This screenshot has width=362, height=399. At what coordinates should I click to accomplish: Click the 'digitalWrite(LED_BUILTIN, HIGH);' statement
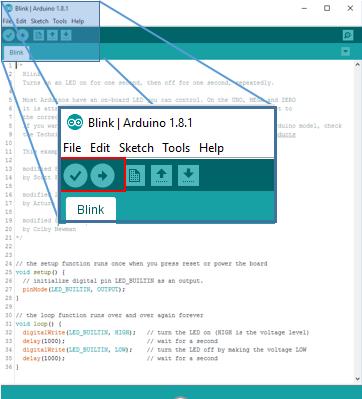pyautogui.click(x=79, y=333)
